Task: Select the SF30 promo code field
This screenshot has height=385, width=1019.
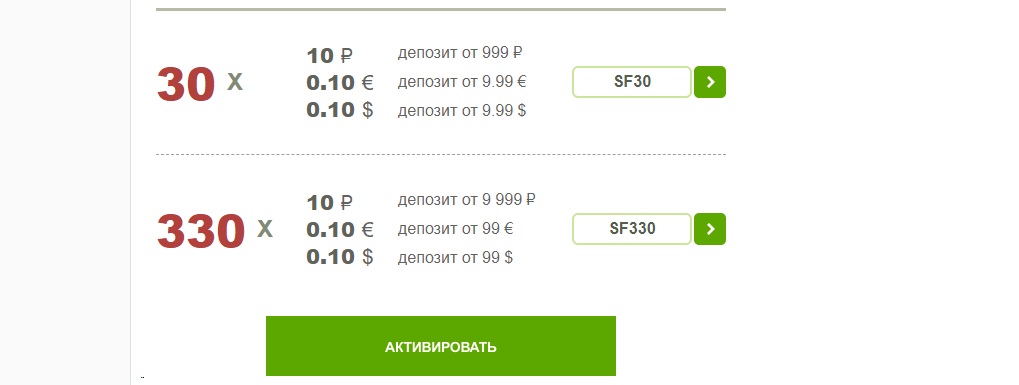Action: pos(632,82)
